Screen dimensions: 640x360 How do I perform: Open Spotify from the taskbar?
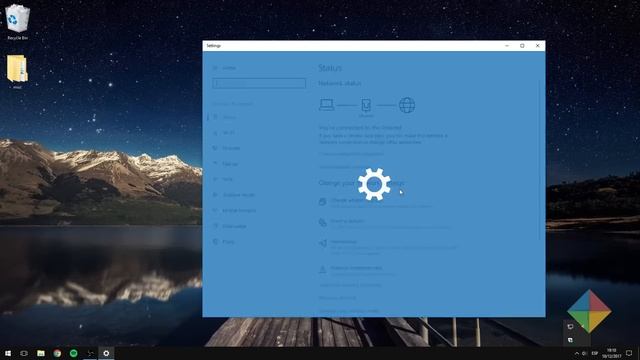coord(73,353)
